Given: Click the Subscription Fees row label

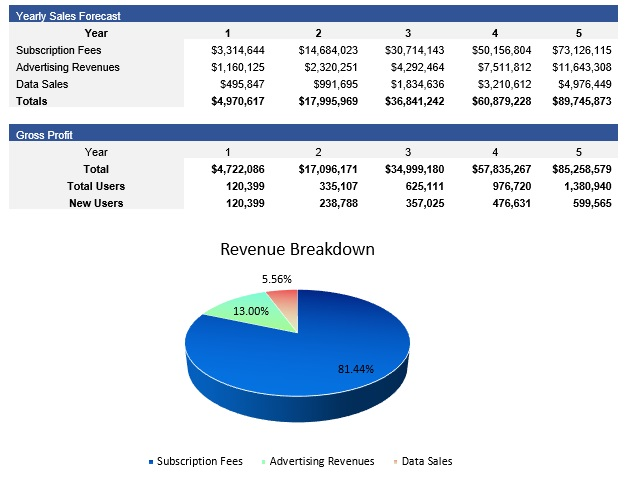Looking at the screenshot, I should pyautogui.click(x=59, y=50).
